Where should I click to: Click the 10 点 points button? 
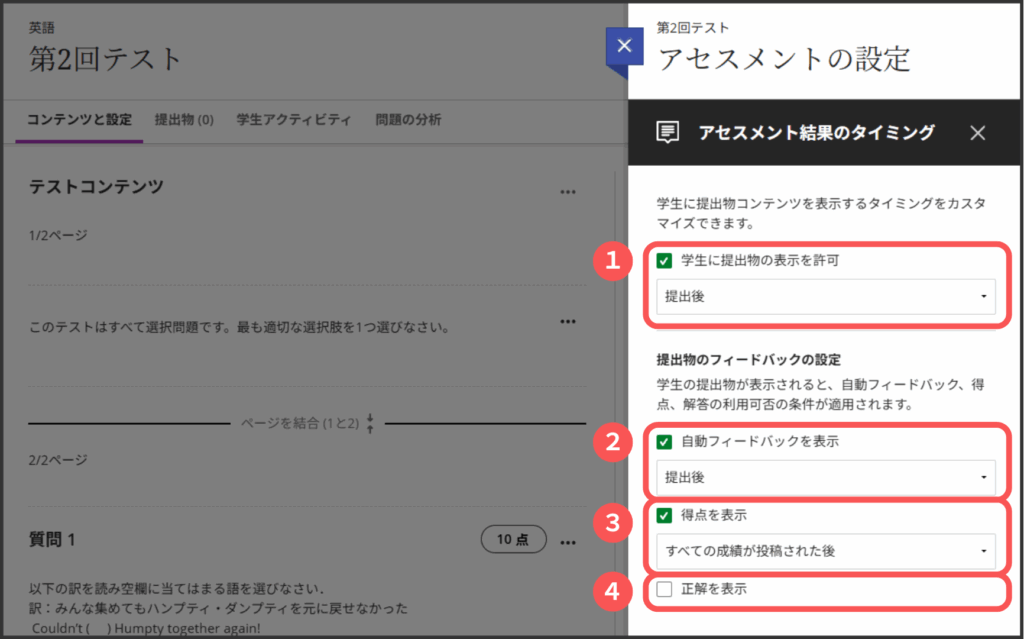(513, 540)
